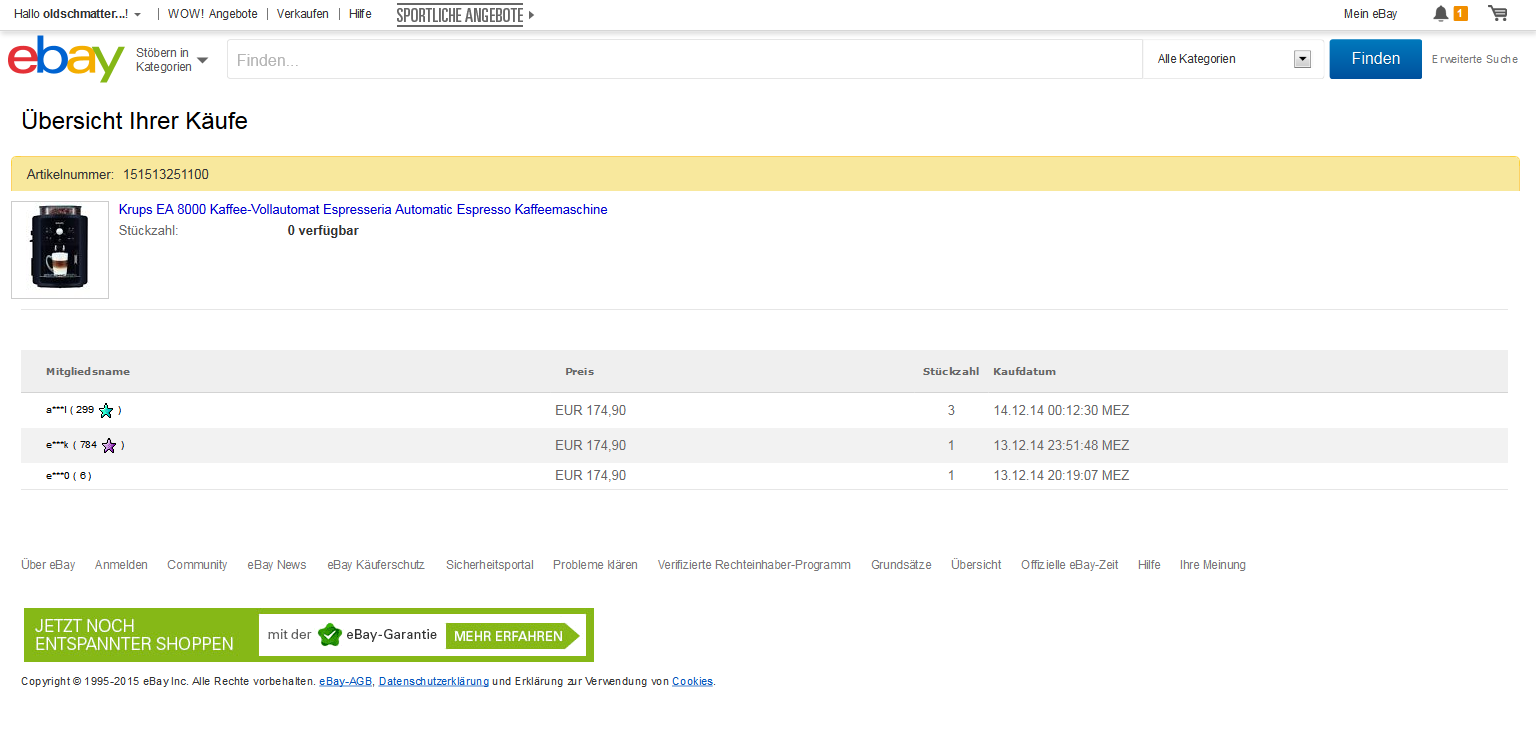Open Community footer link
1536x755 pixels.
pos(197,565)
